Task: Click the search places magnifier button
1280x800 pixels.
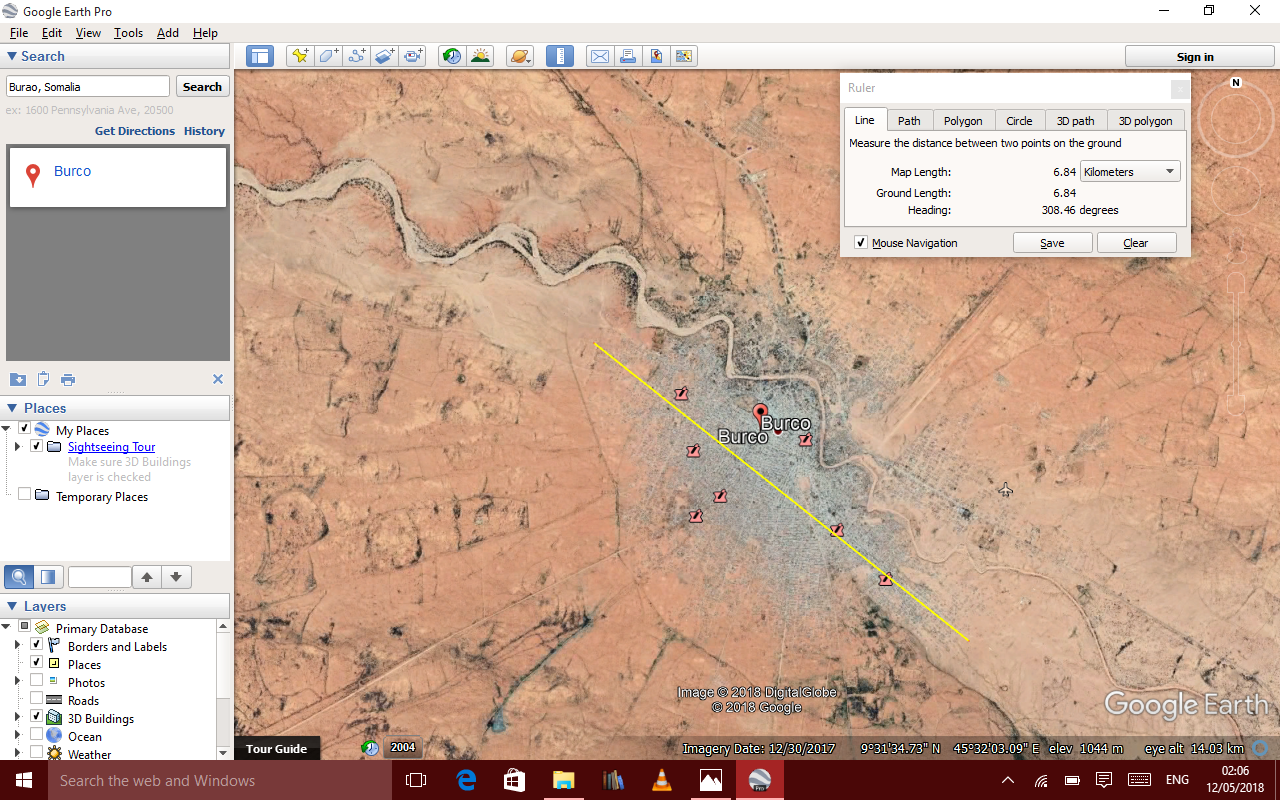Action: [x=19, y=577]
